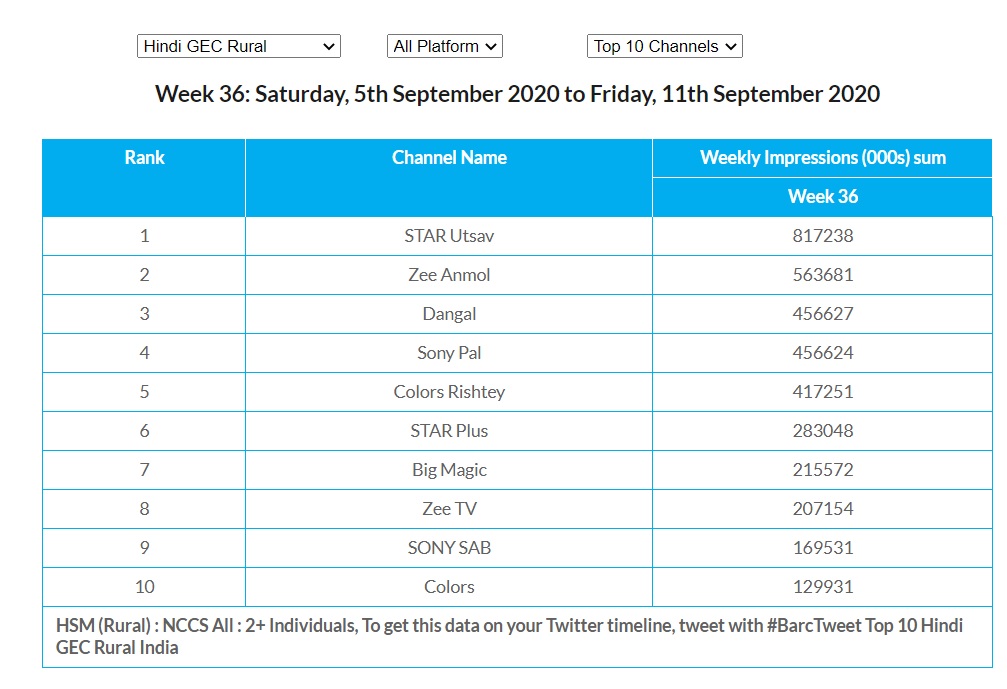Select the Big Magic channel cell

(x=449, y=470)
